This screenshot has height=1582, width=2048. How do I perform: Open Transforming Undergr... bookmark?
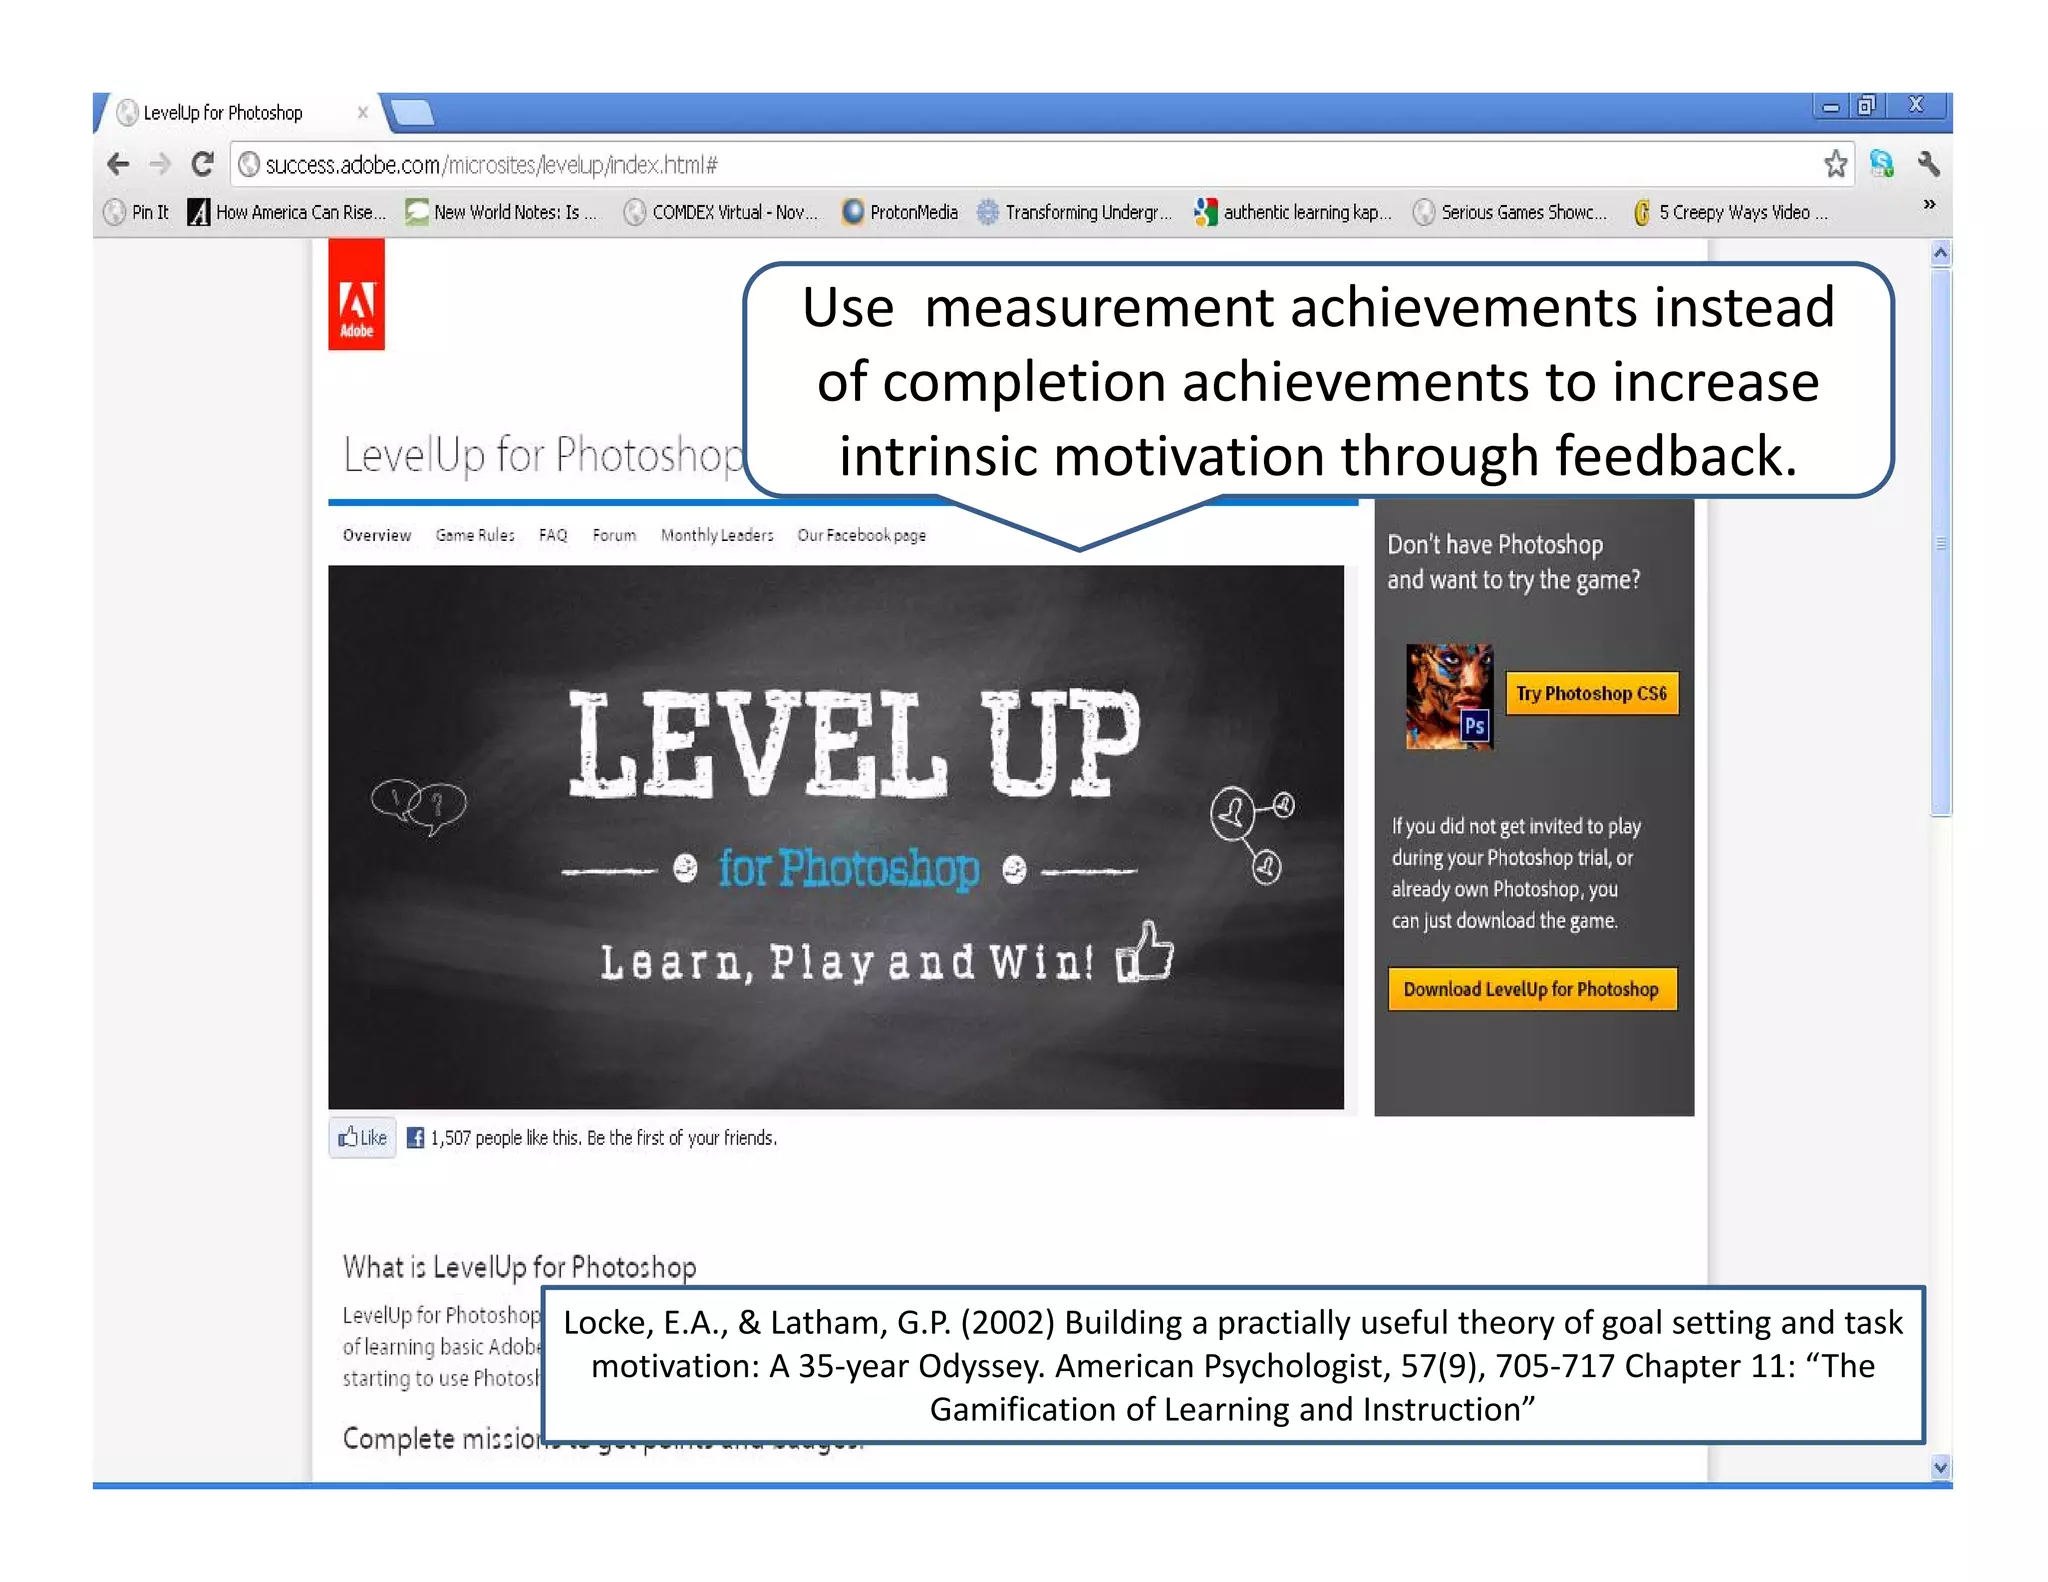[x=1074, y=212]
